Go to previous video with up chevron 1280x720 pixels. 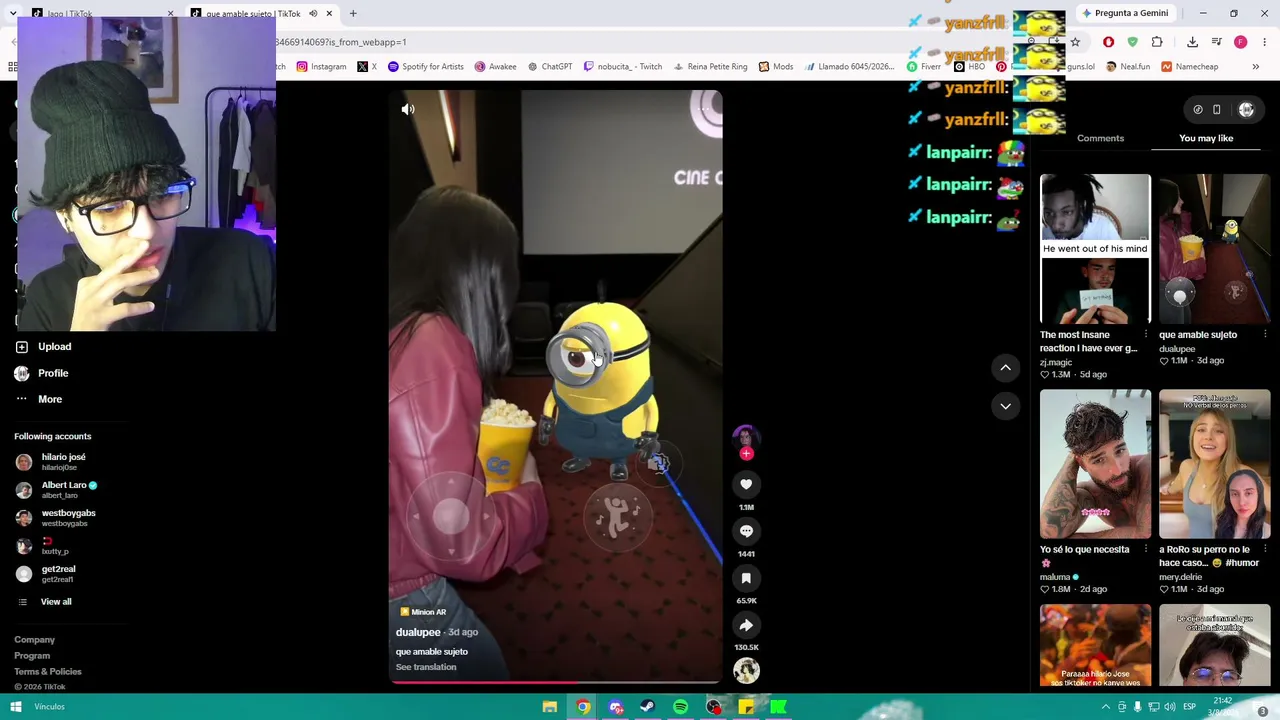tap(1006, 368)
